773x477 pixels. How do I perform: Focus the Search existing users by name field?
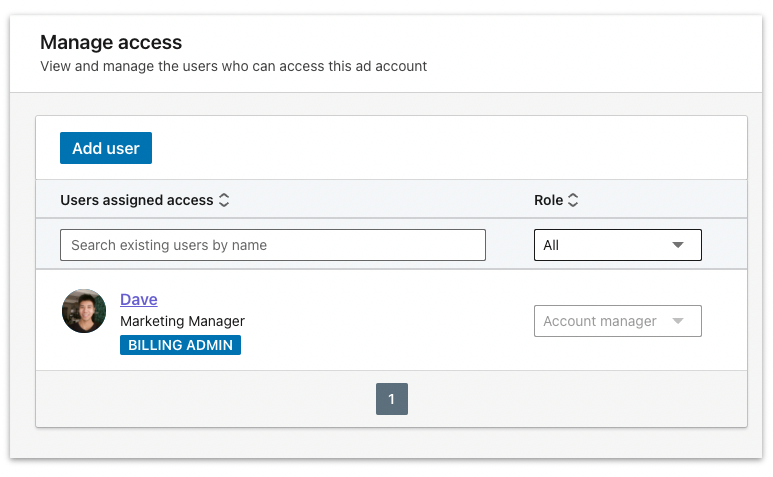click(272, 245)
